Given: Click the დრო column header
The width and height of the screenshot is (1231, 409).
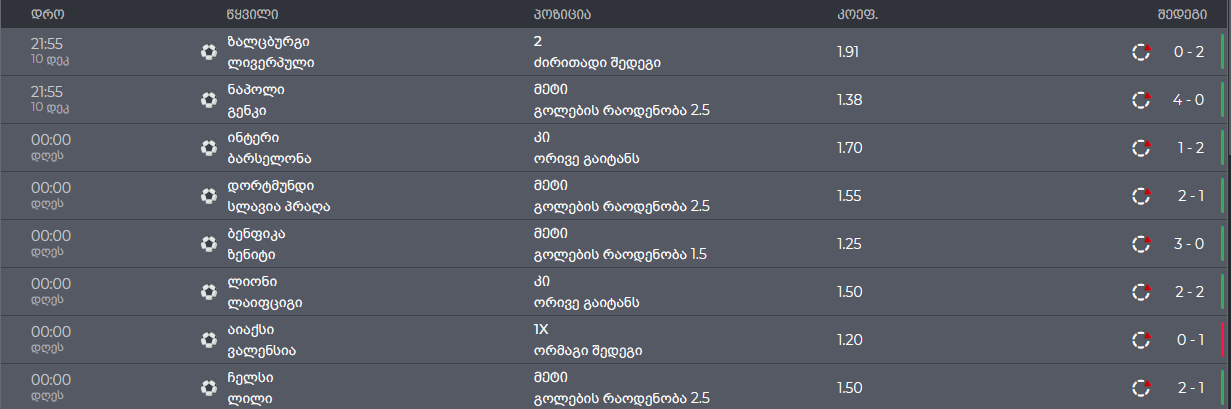Looking at the screenshot, I should tap(49, 14).
